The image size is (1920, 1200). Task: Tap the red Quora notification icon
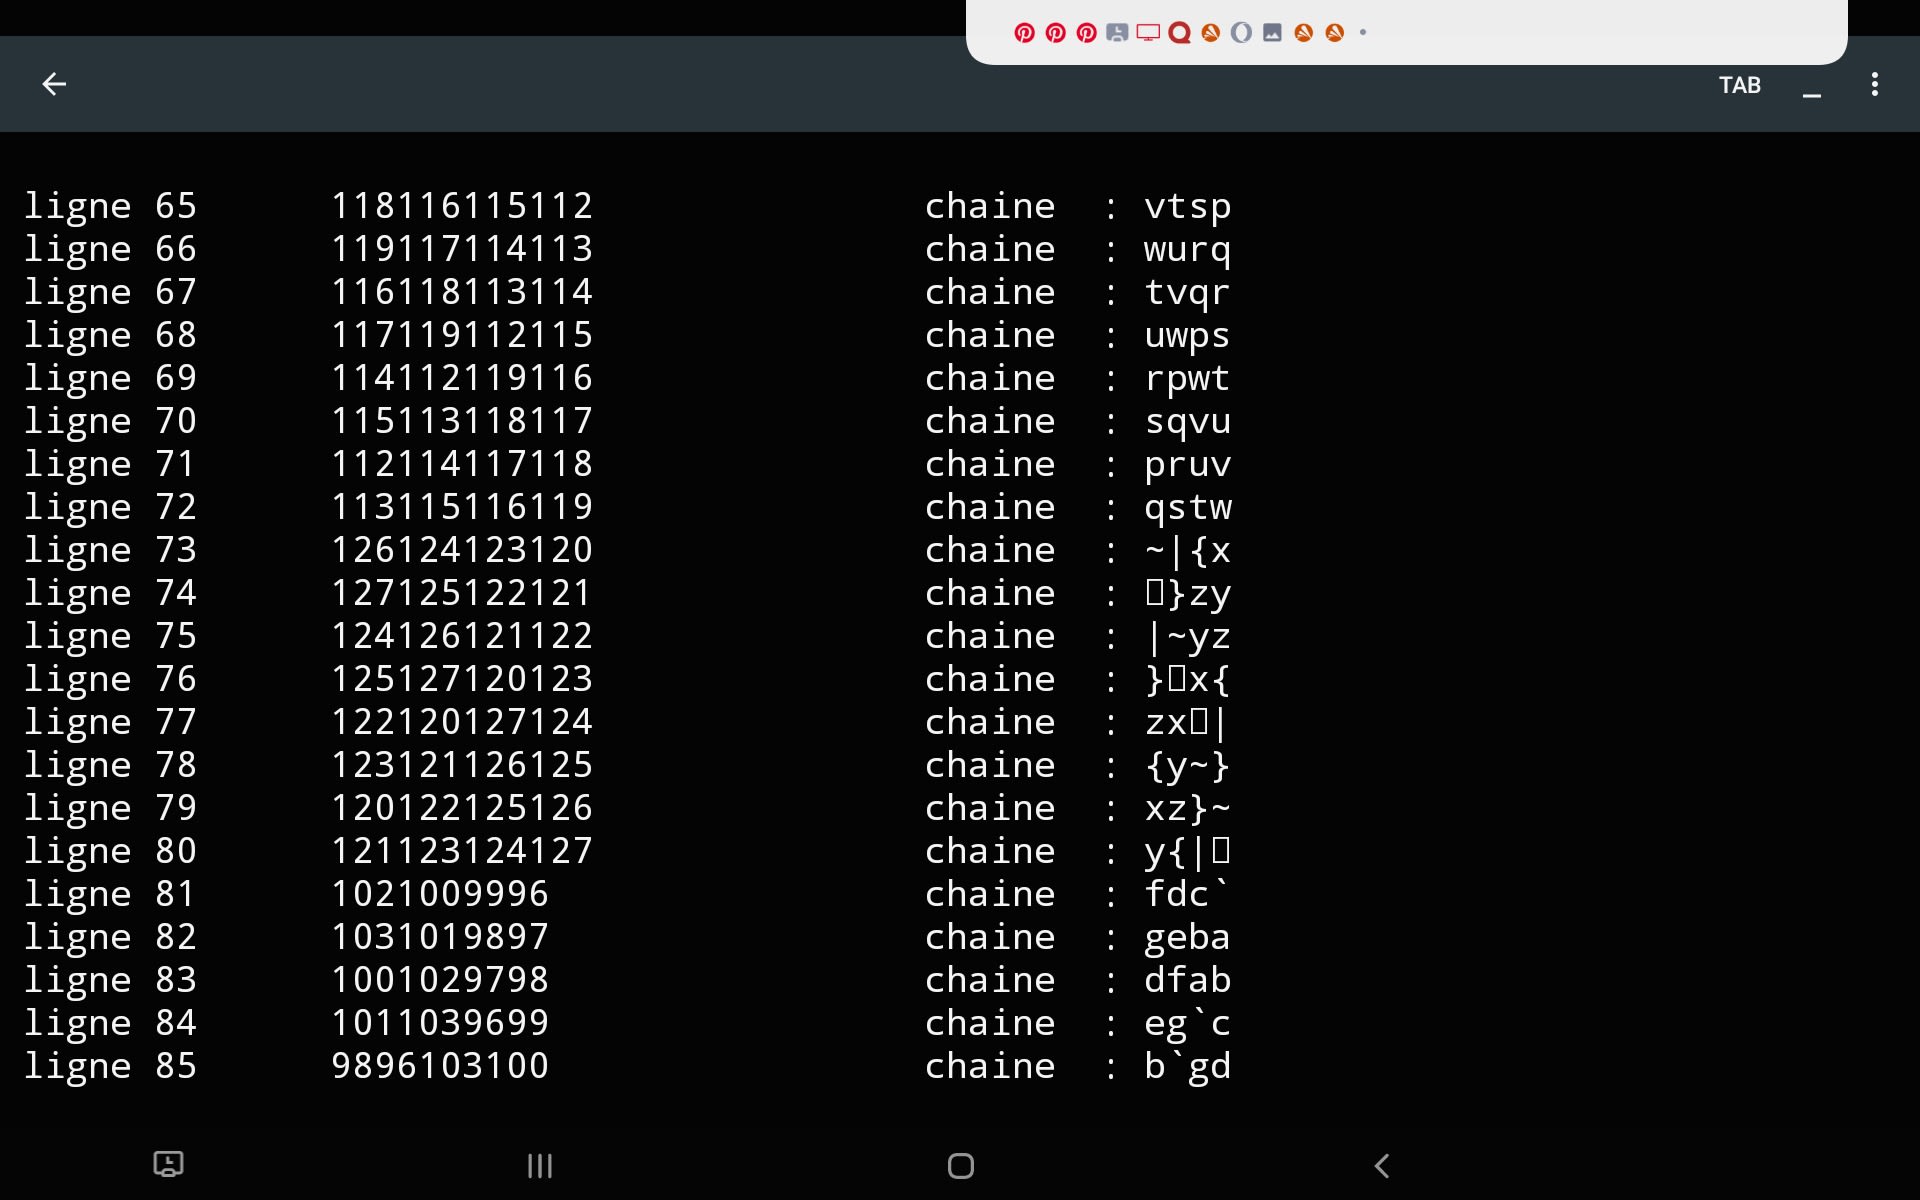(1179, 33)
